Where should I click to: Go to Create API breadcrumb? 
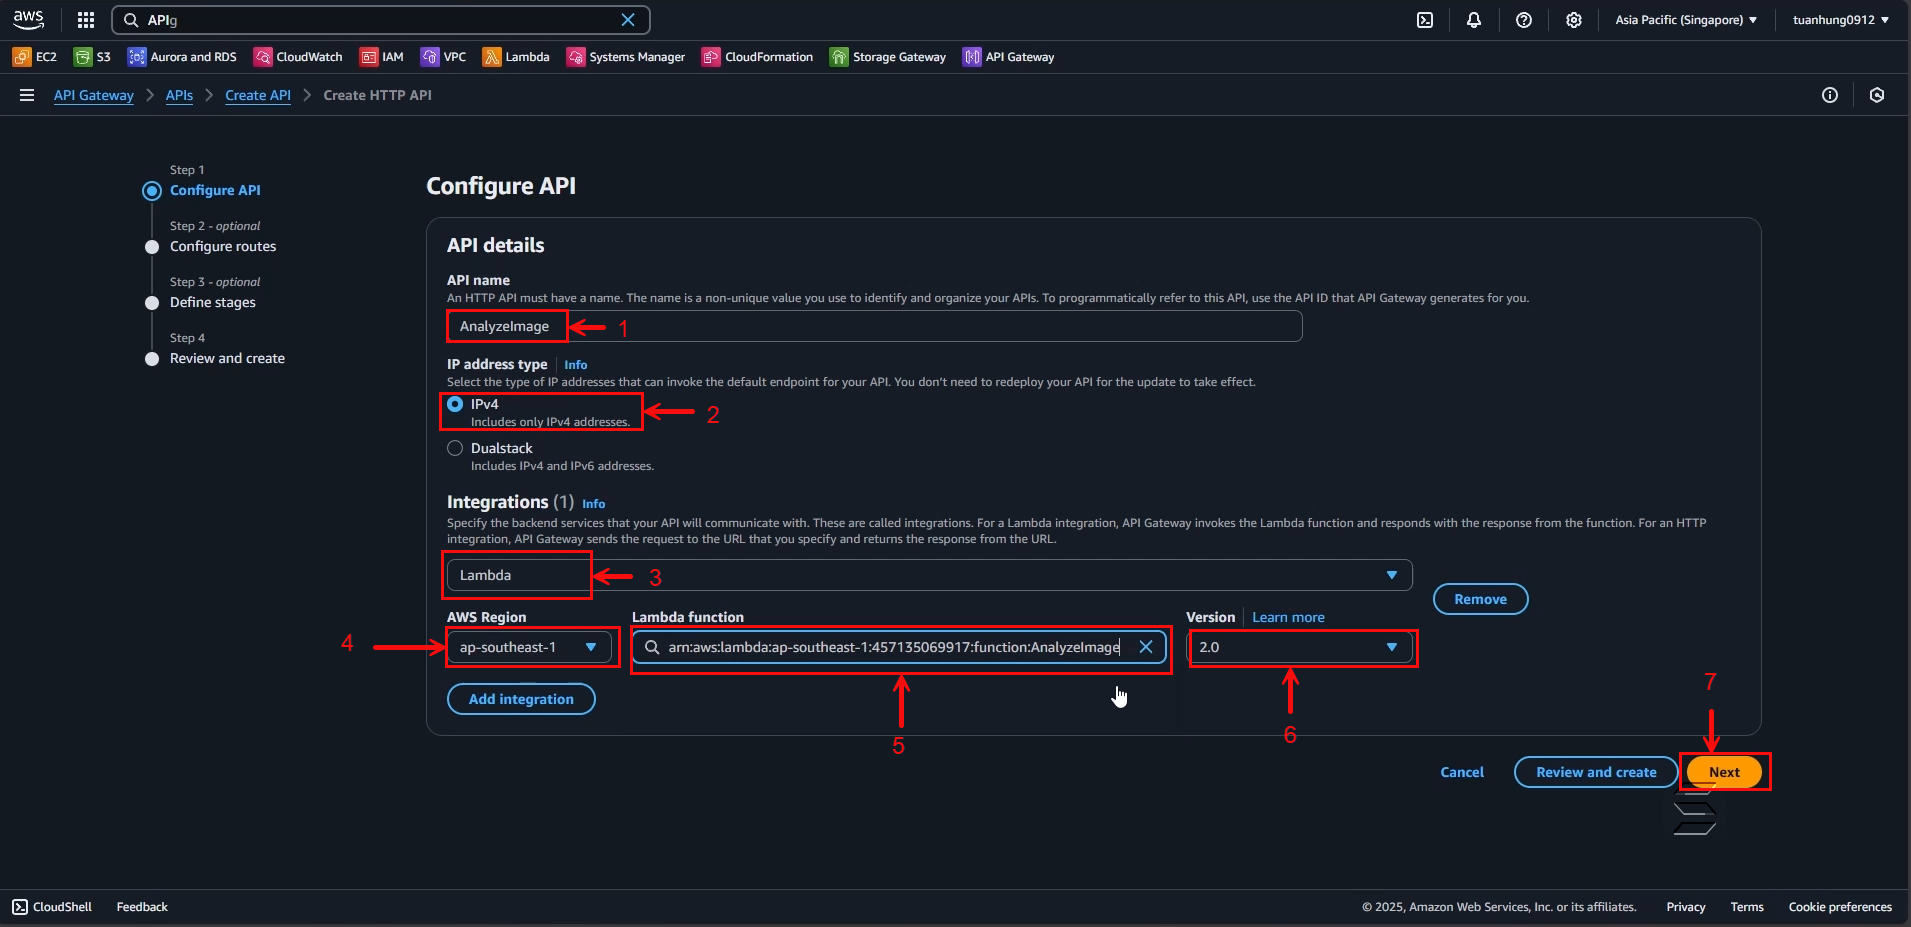[x=258, y=95]
